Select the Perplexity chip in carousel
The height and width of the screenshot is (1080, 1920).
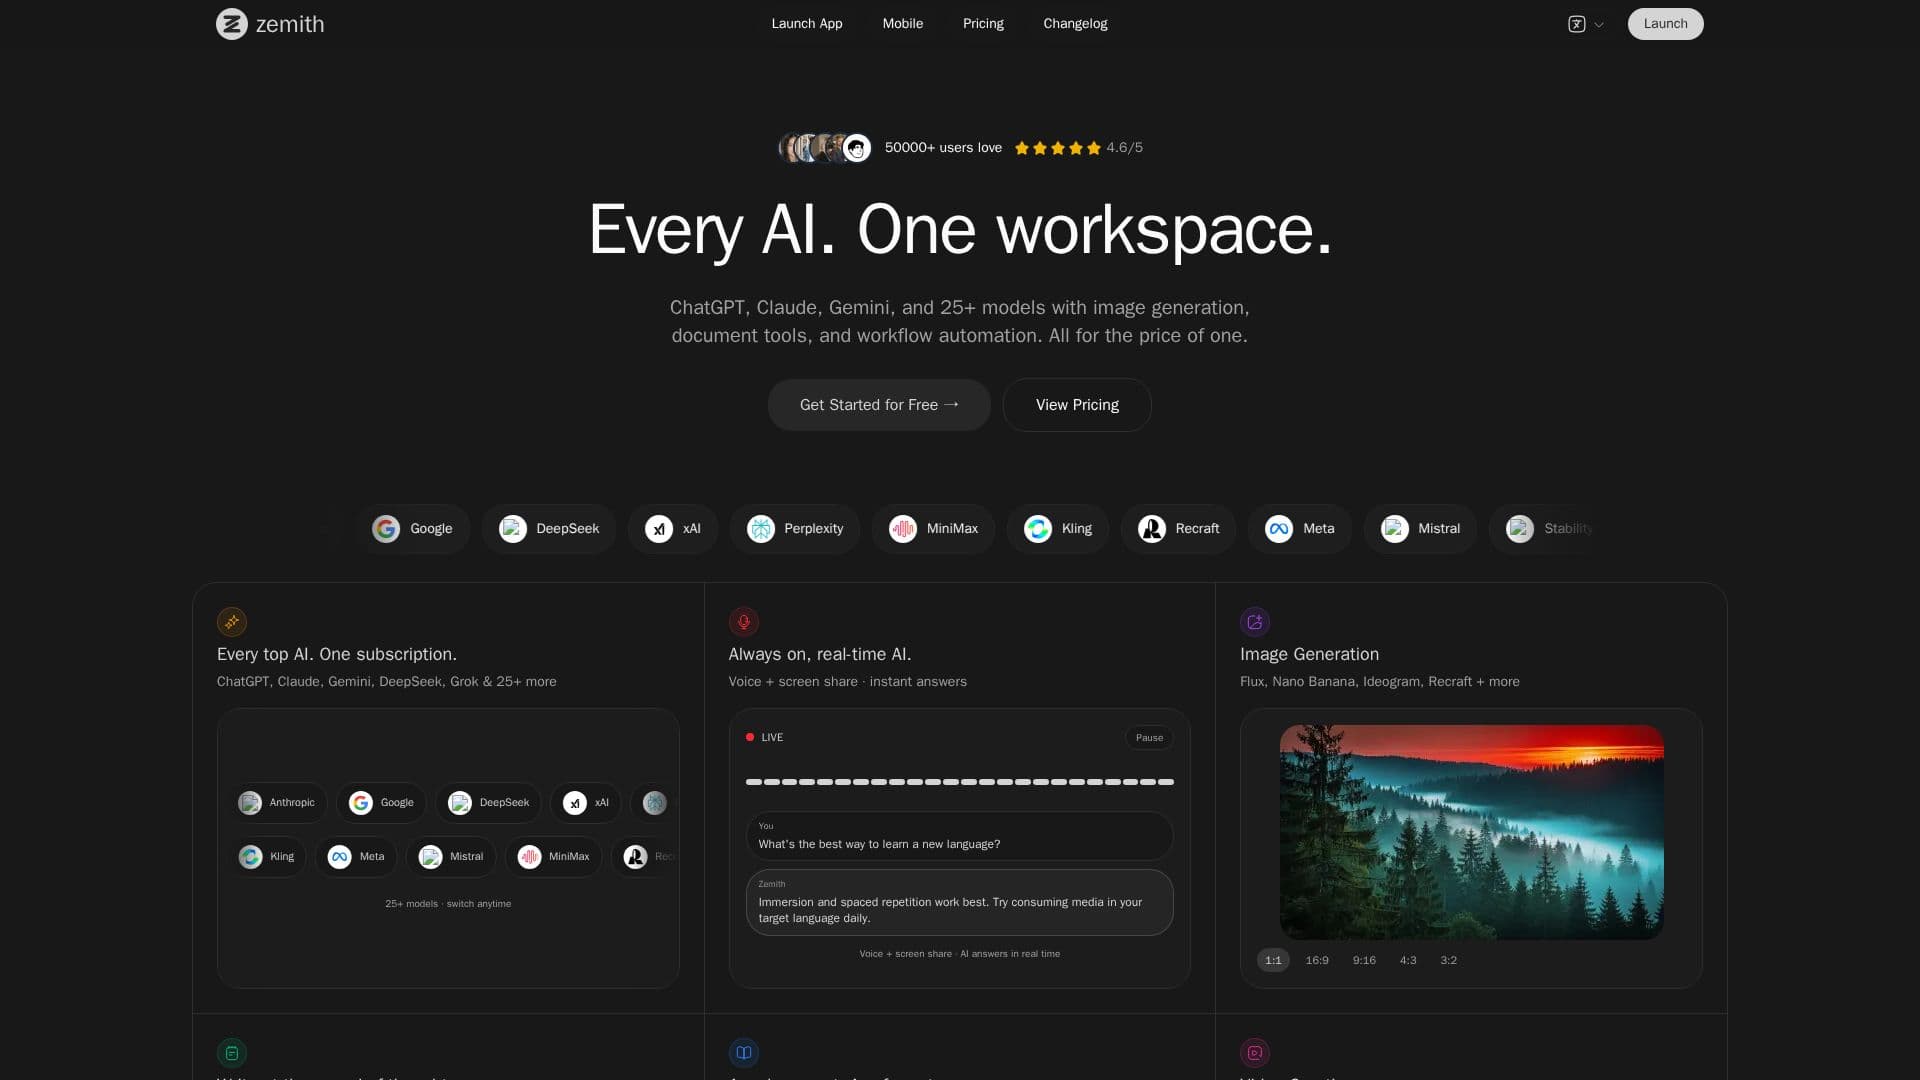(x=795, y=529)
